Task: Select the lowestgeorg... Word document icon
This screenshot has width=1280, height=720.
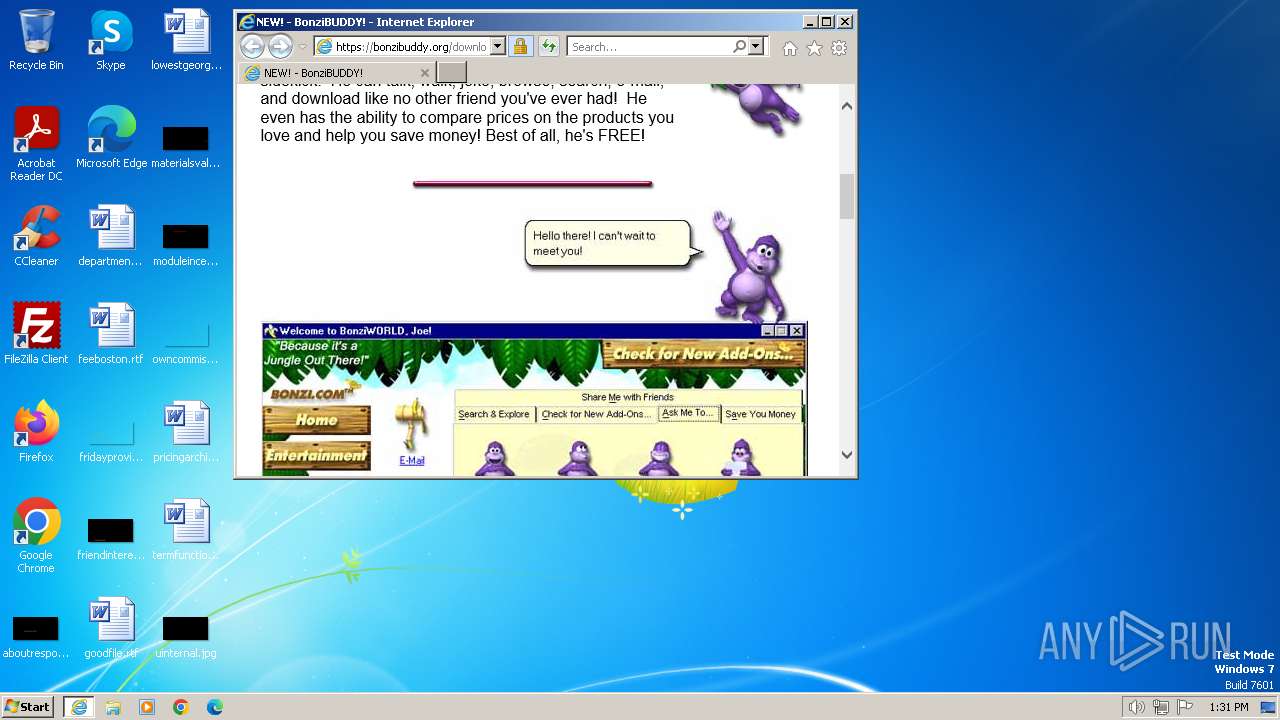Action: click(x=186, y=41)
